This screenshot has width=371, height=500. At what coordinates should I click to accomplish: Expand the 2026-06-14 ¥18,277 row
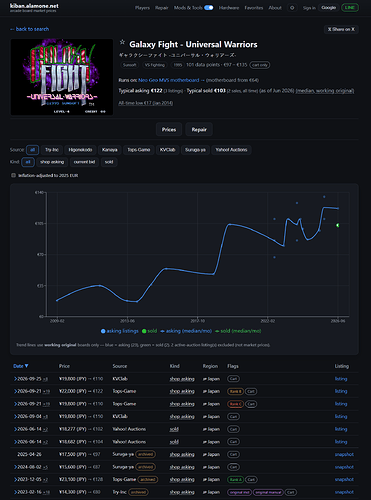coord(15,429)
